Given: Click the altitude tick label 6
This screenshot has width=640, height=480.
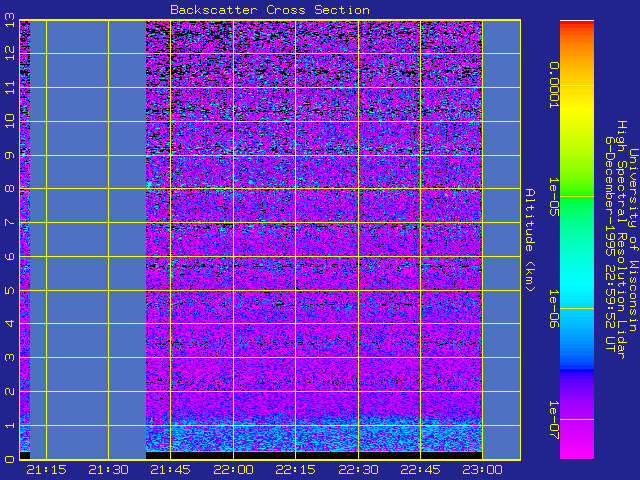Looking at the screenshot, I should (10, 256).
